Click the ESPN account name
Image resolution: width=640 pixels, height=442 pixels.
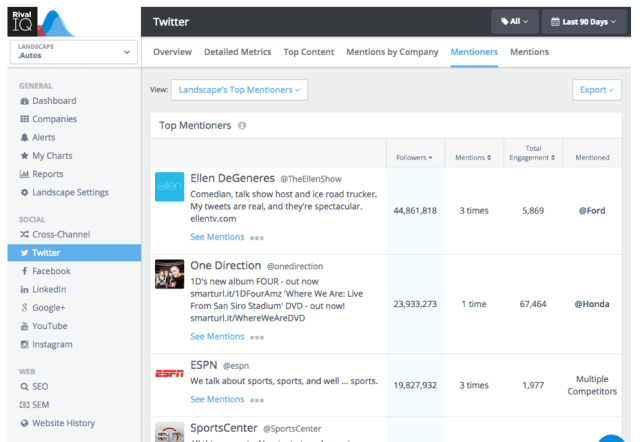click(x=204, y=365)
